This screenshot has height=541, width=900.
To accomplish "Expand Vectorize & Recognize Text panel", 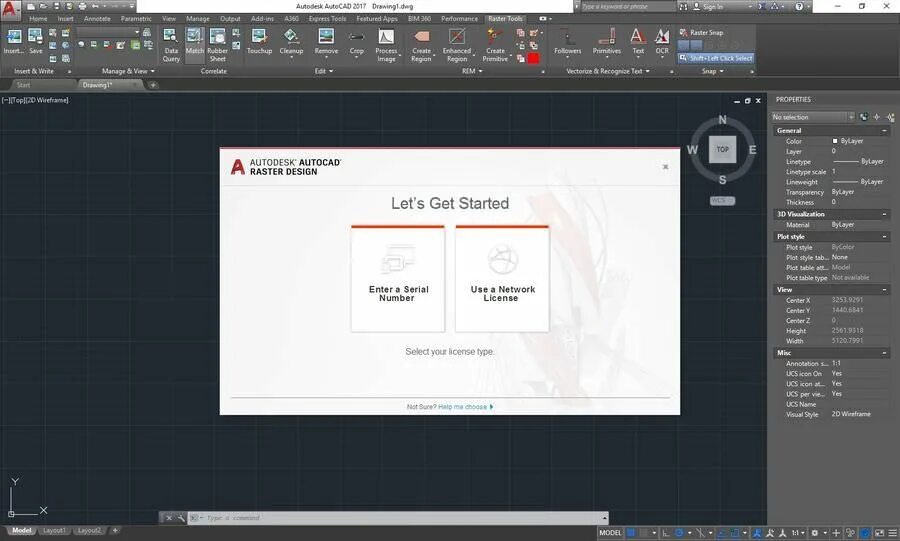I will (x=608, y=71).
